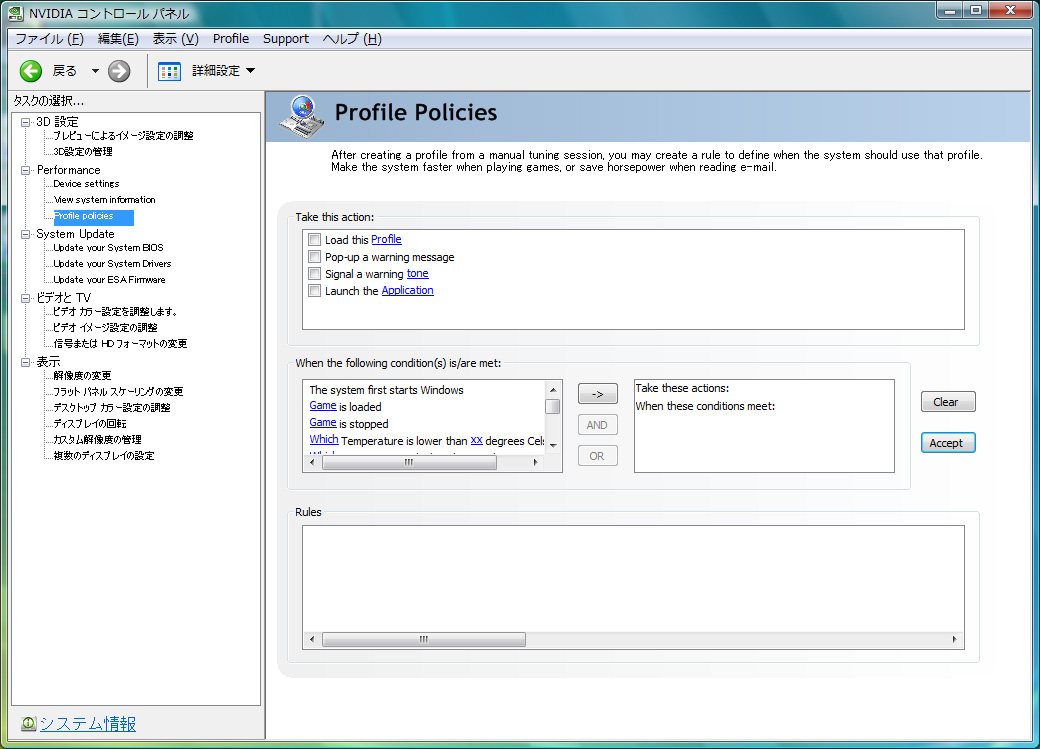Click the xx degrees value link
The width and height of the screenshot is (1040, 749).
click(476, 440)
